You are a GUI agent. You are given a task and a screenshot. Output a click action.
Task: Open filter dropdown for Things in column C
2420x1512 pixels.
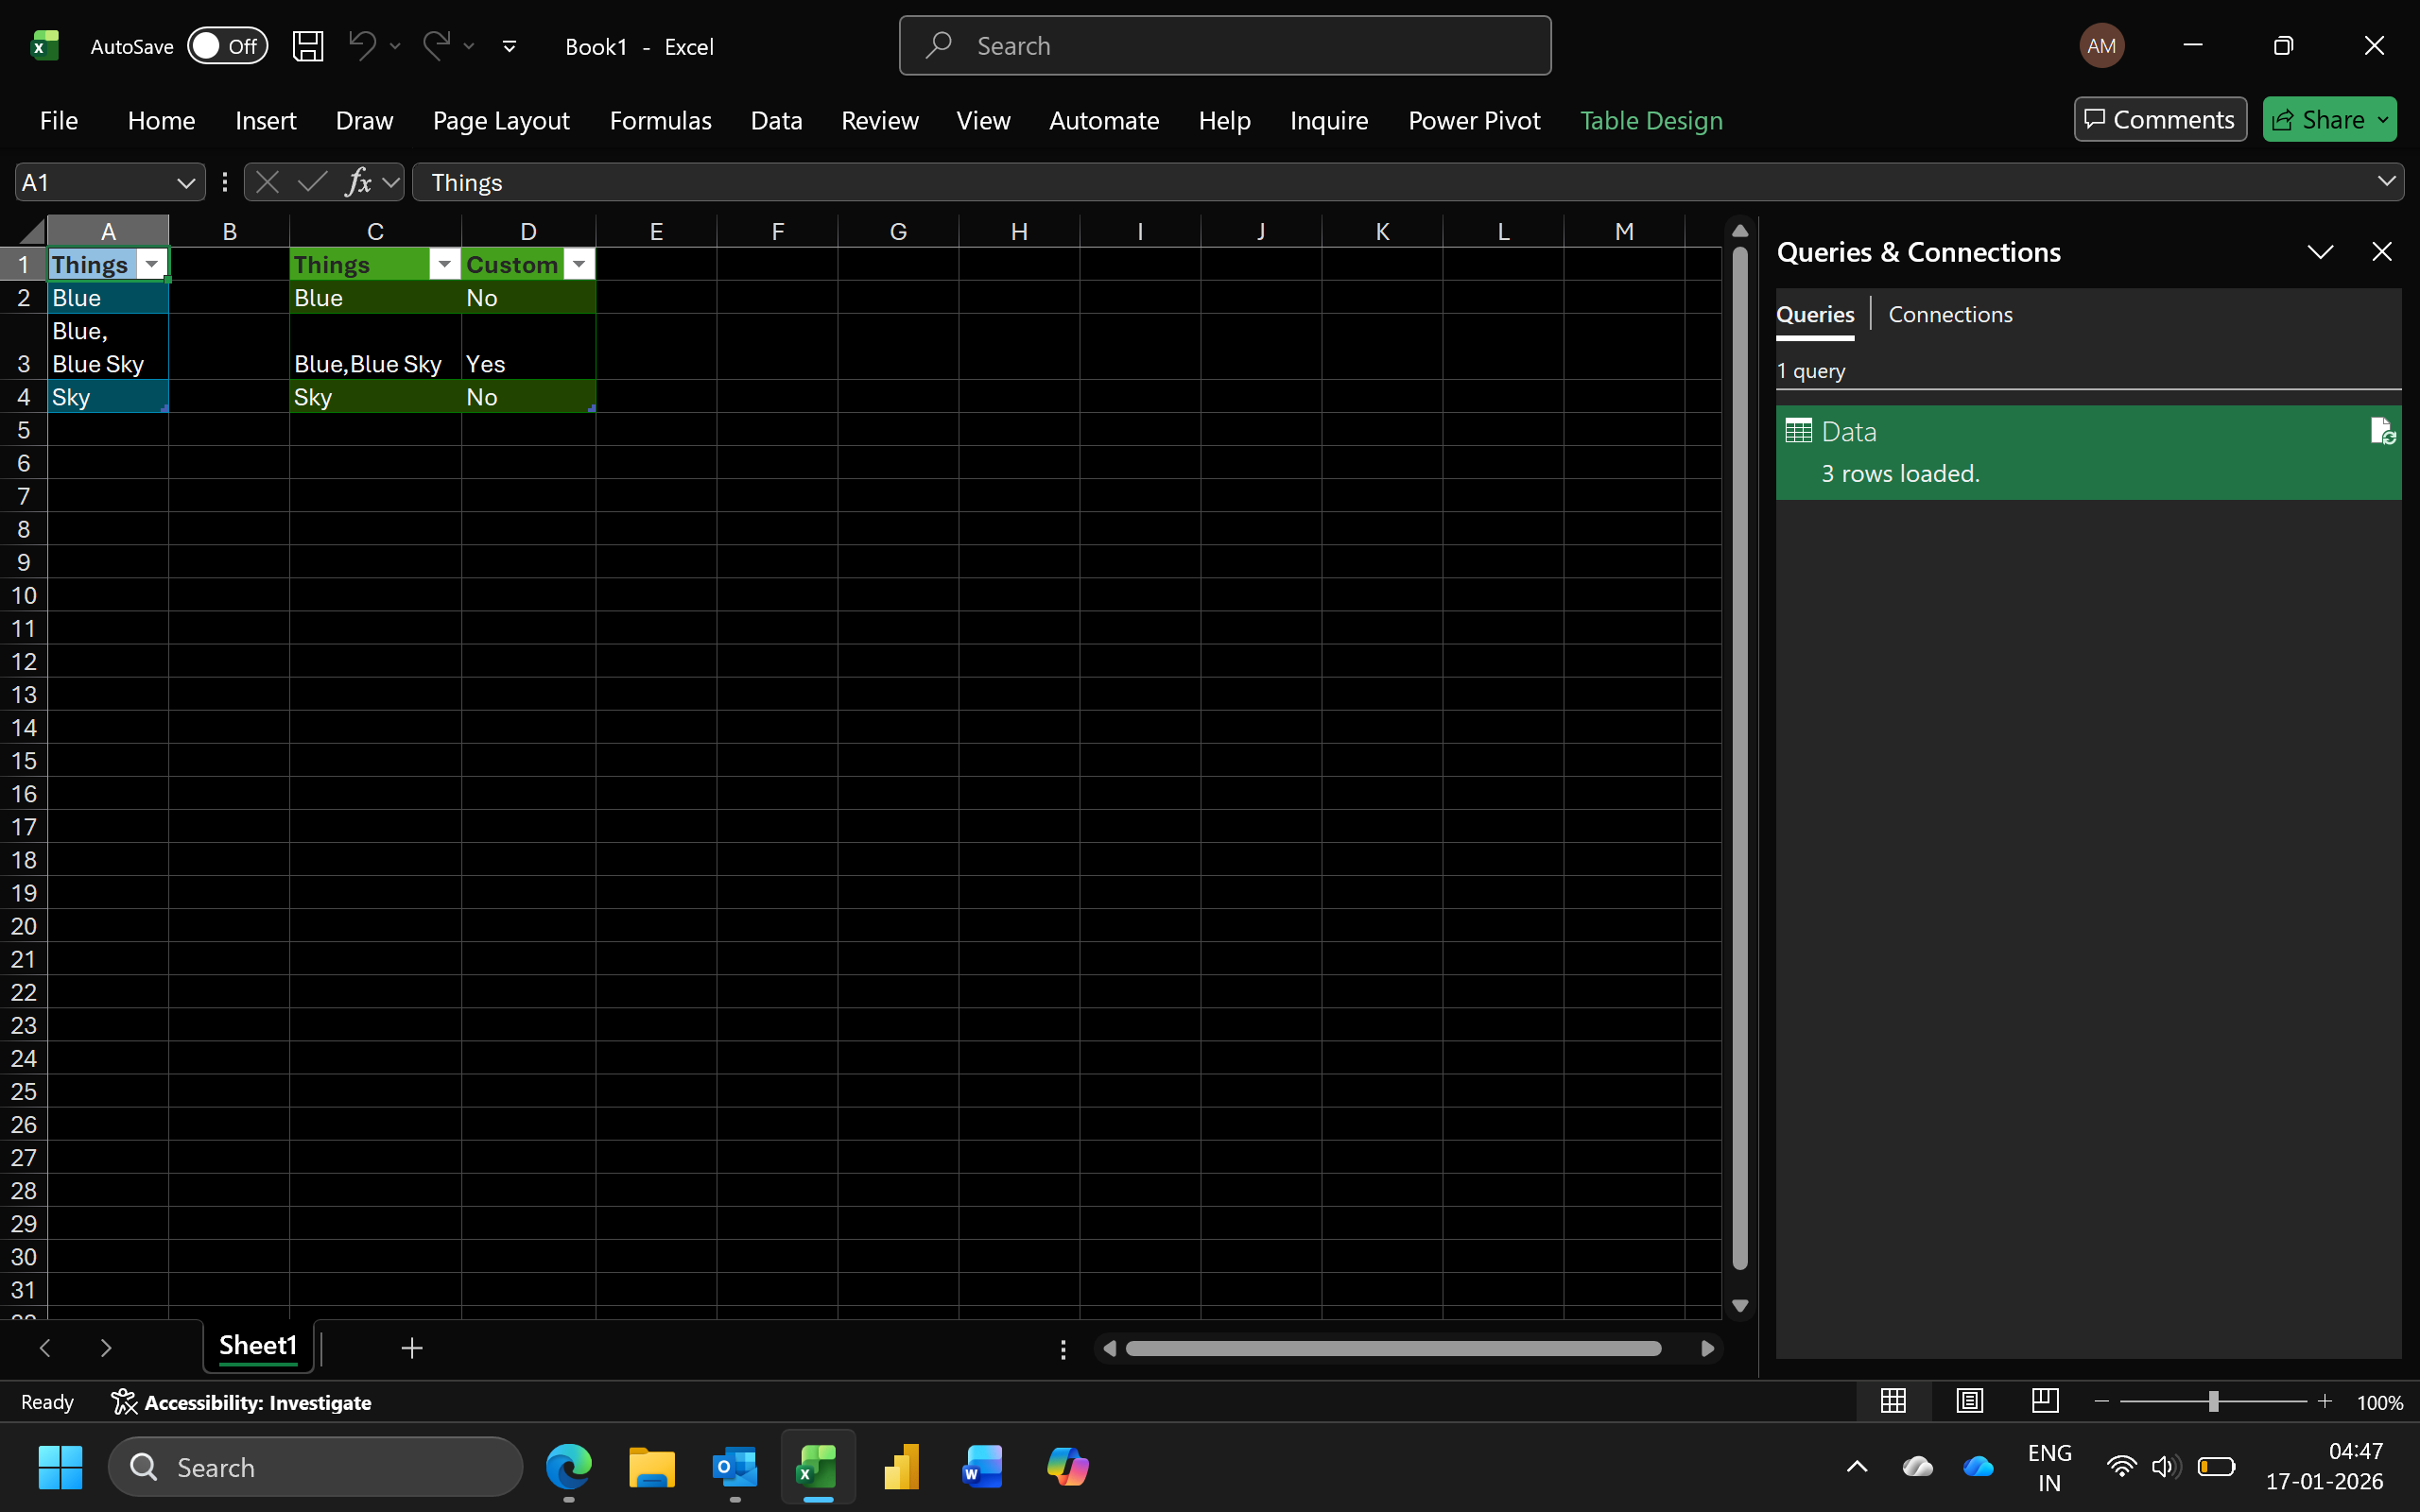pyautogui.click(x=444, y=264)
